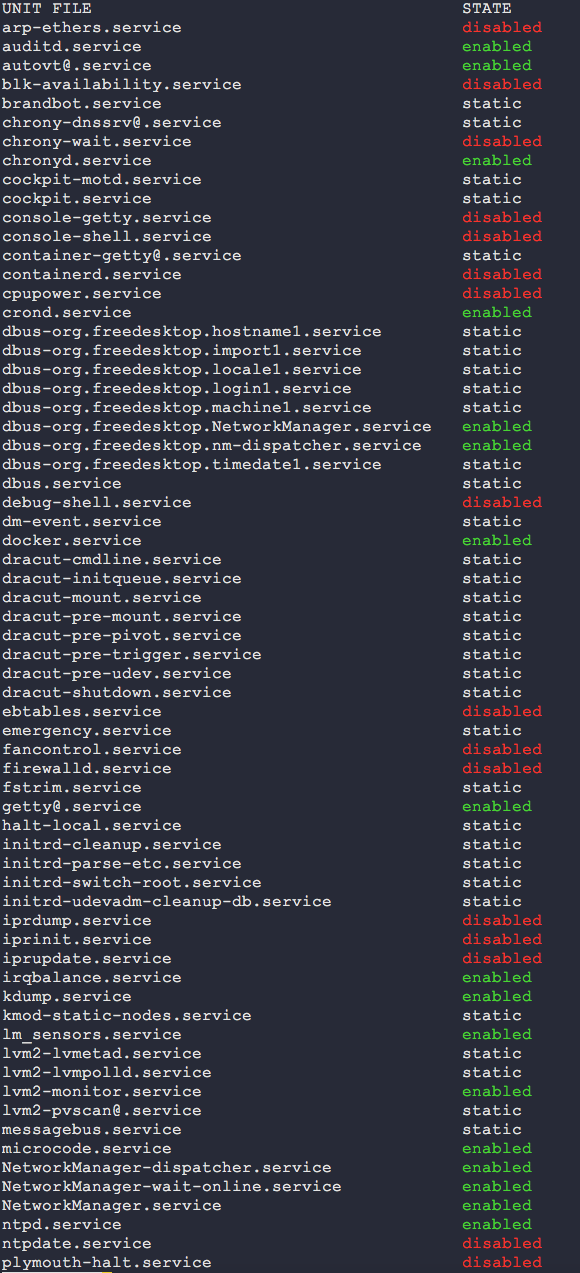Click enabled state of lm_sensors.service
The image size is (580, 1273).
coord(497,1035)
